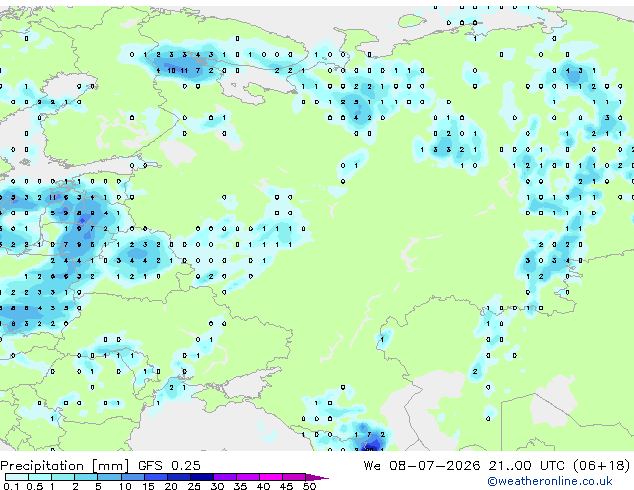The image size is (634, 490).
Task: Pick the 40–45 mm magenta legend swatch
Action: click(271, 477)
